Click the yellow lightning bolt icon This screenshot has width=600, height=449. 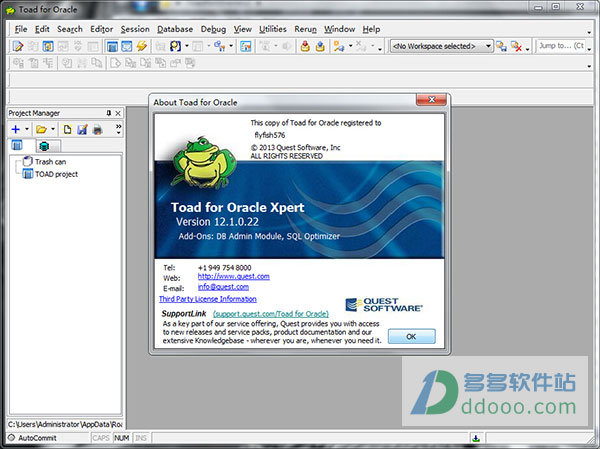click(142, 46)
